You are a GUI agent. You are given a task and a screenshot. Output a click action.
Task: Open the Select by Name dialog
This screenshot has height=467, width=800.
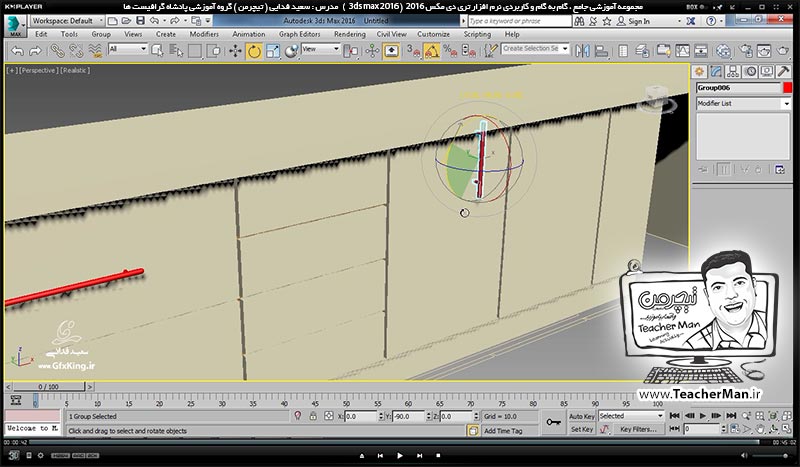click(176, 51)
